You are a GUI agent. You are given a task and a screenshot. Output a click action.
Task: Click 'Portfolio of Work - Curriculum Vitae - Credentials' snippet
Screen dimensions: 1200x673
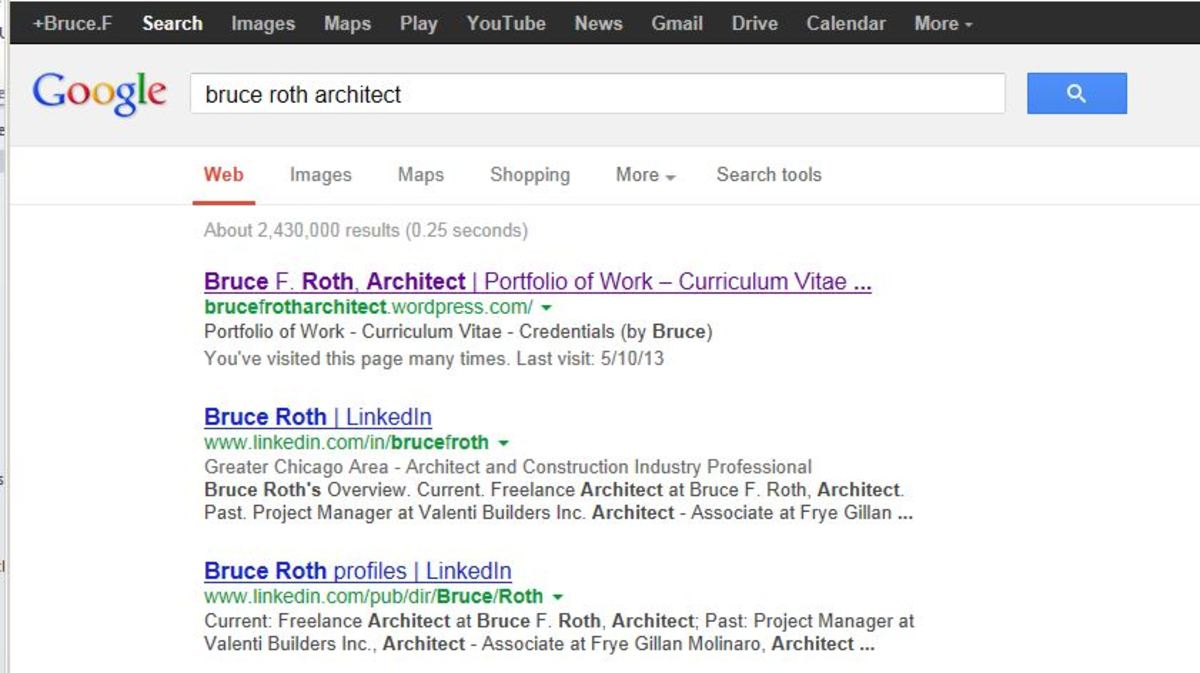458,332
